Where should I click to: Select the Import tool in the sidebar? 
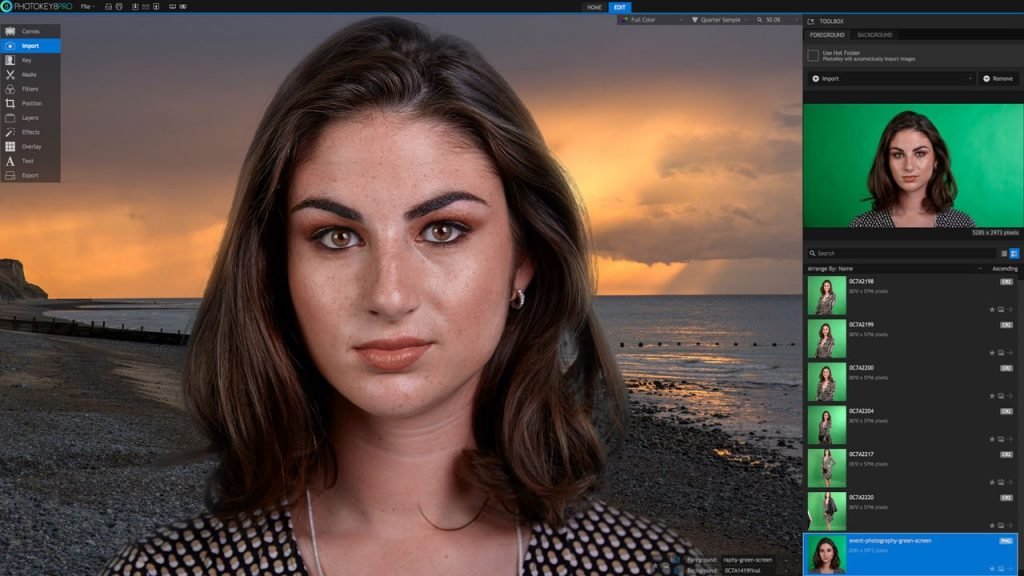click(x=30, y=46)
